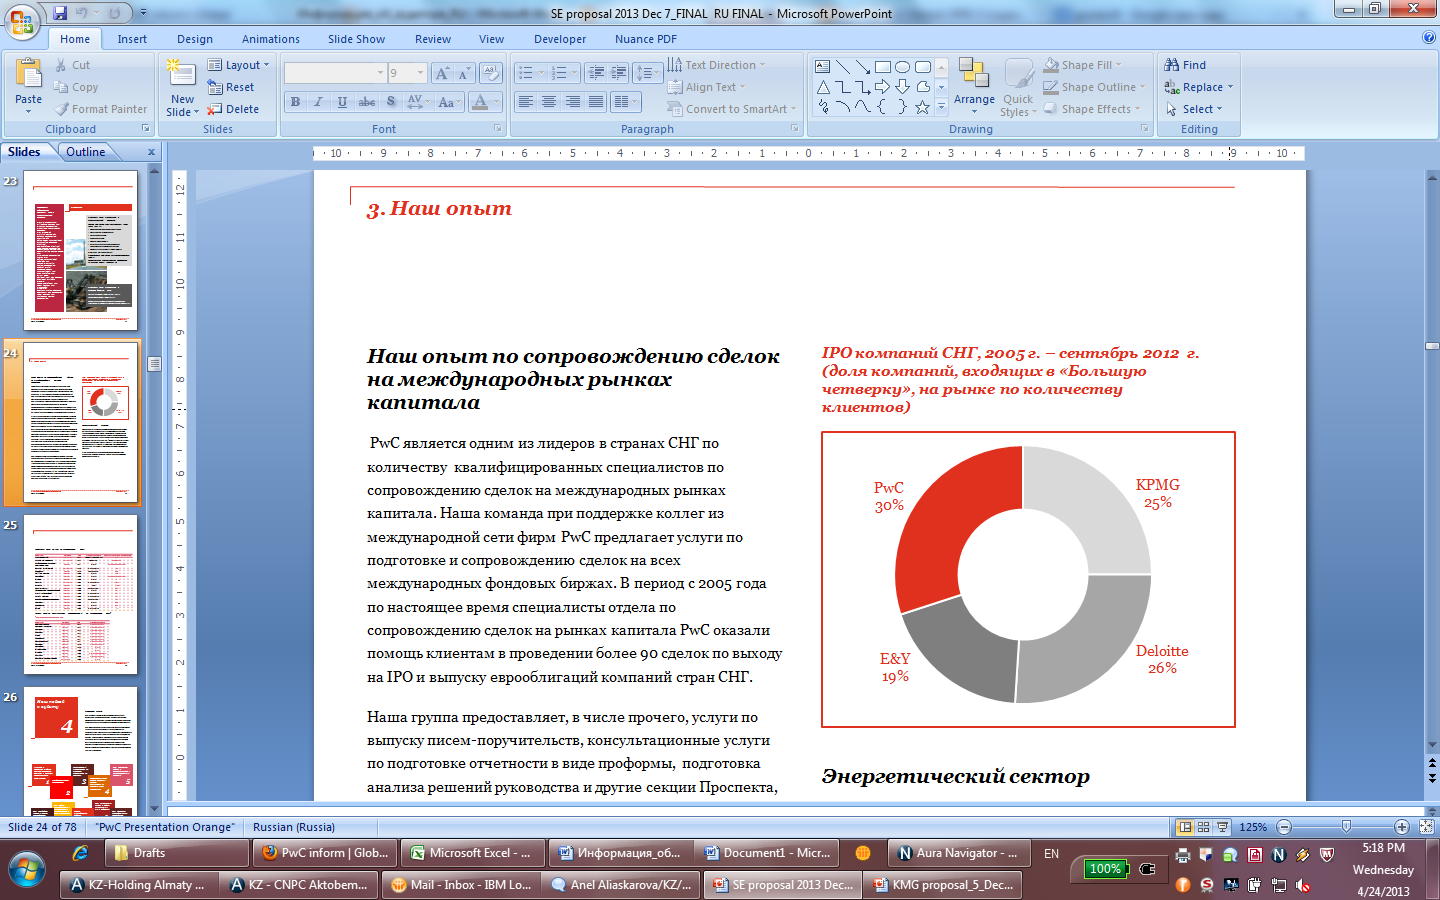Click the Zoom Out minus button

coord(1284,827)
